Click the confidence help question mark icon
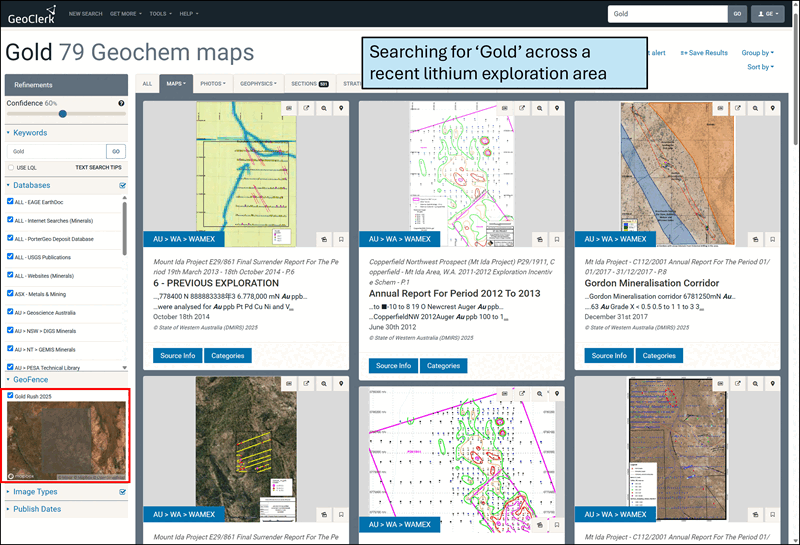This screenshot has width=800, height=545. pyautogui.click(x=121, y=103)
